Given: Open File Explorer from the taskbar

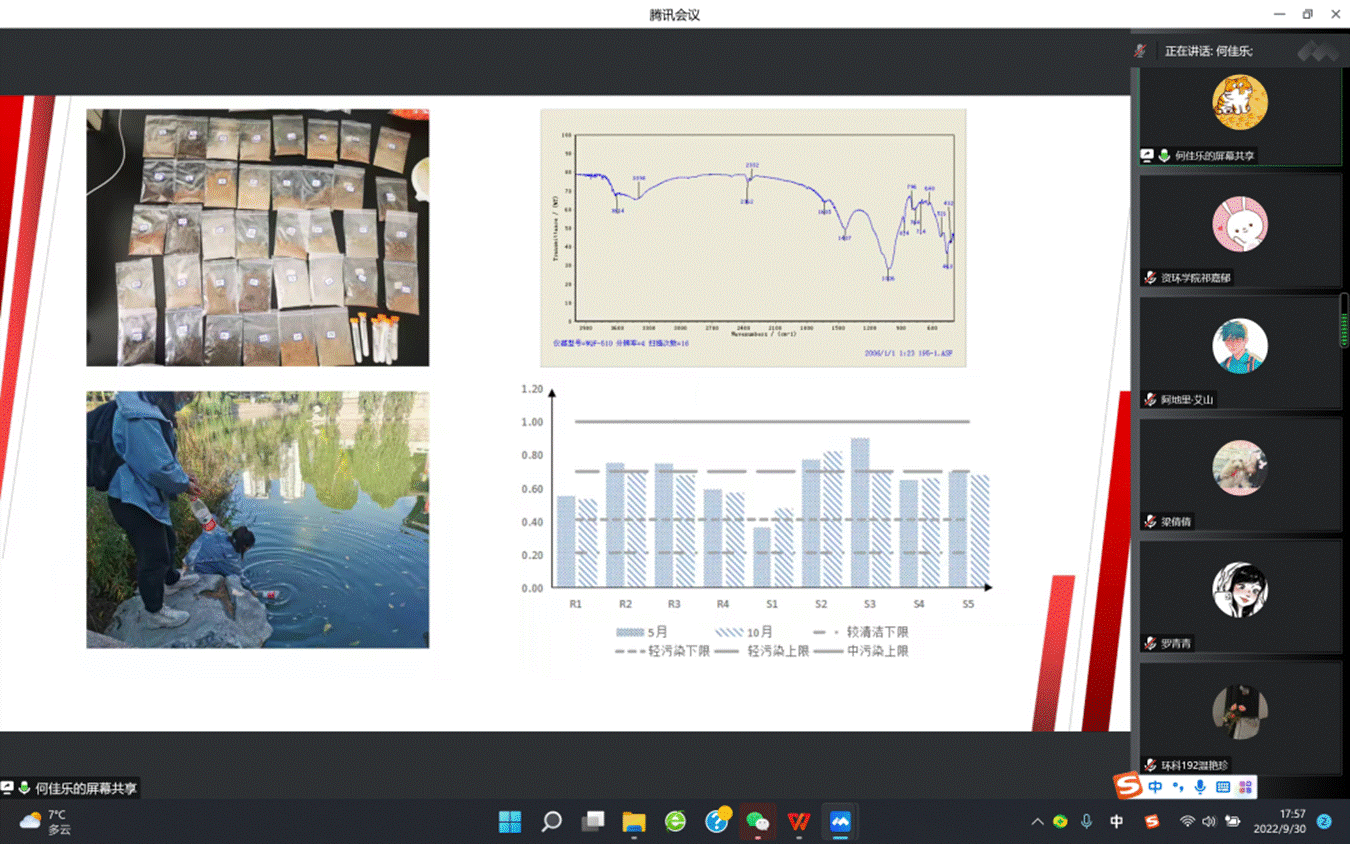Looking at the screenshot, I should pos(634,822).
